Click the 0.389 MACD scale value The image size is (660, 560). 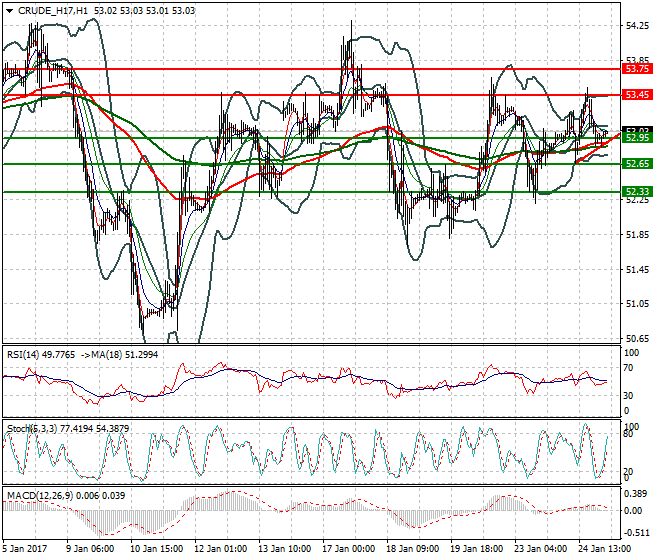click(x=635, y=494)
